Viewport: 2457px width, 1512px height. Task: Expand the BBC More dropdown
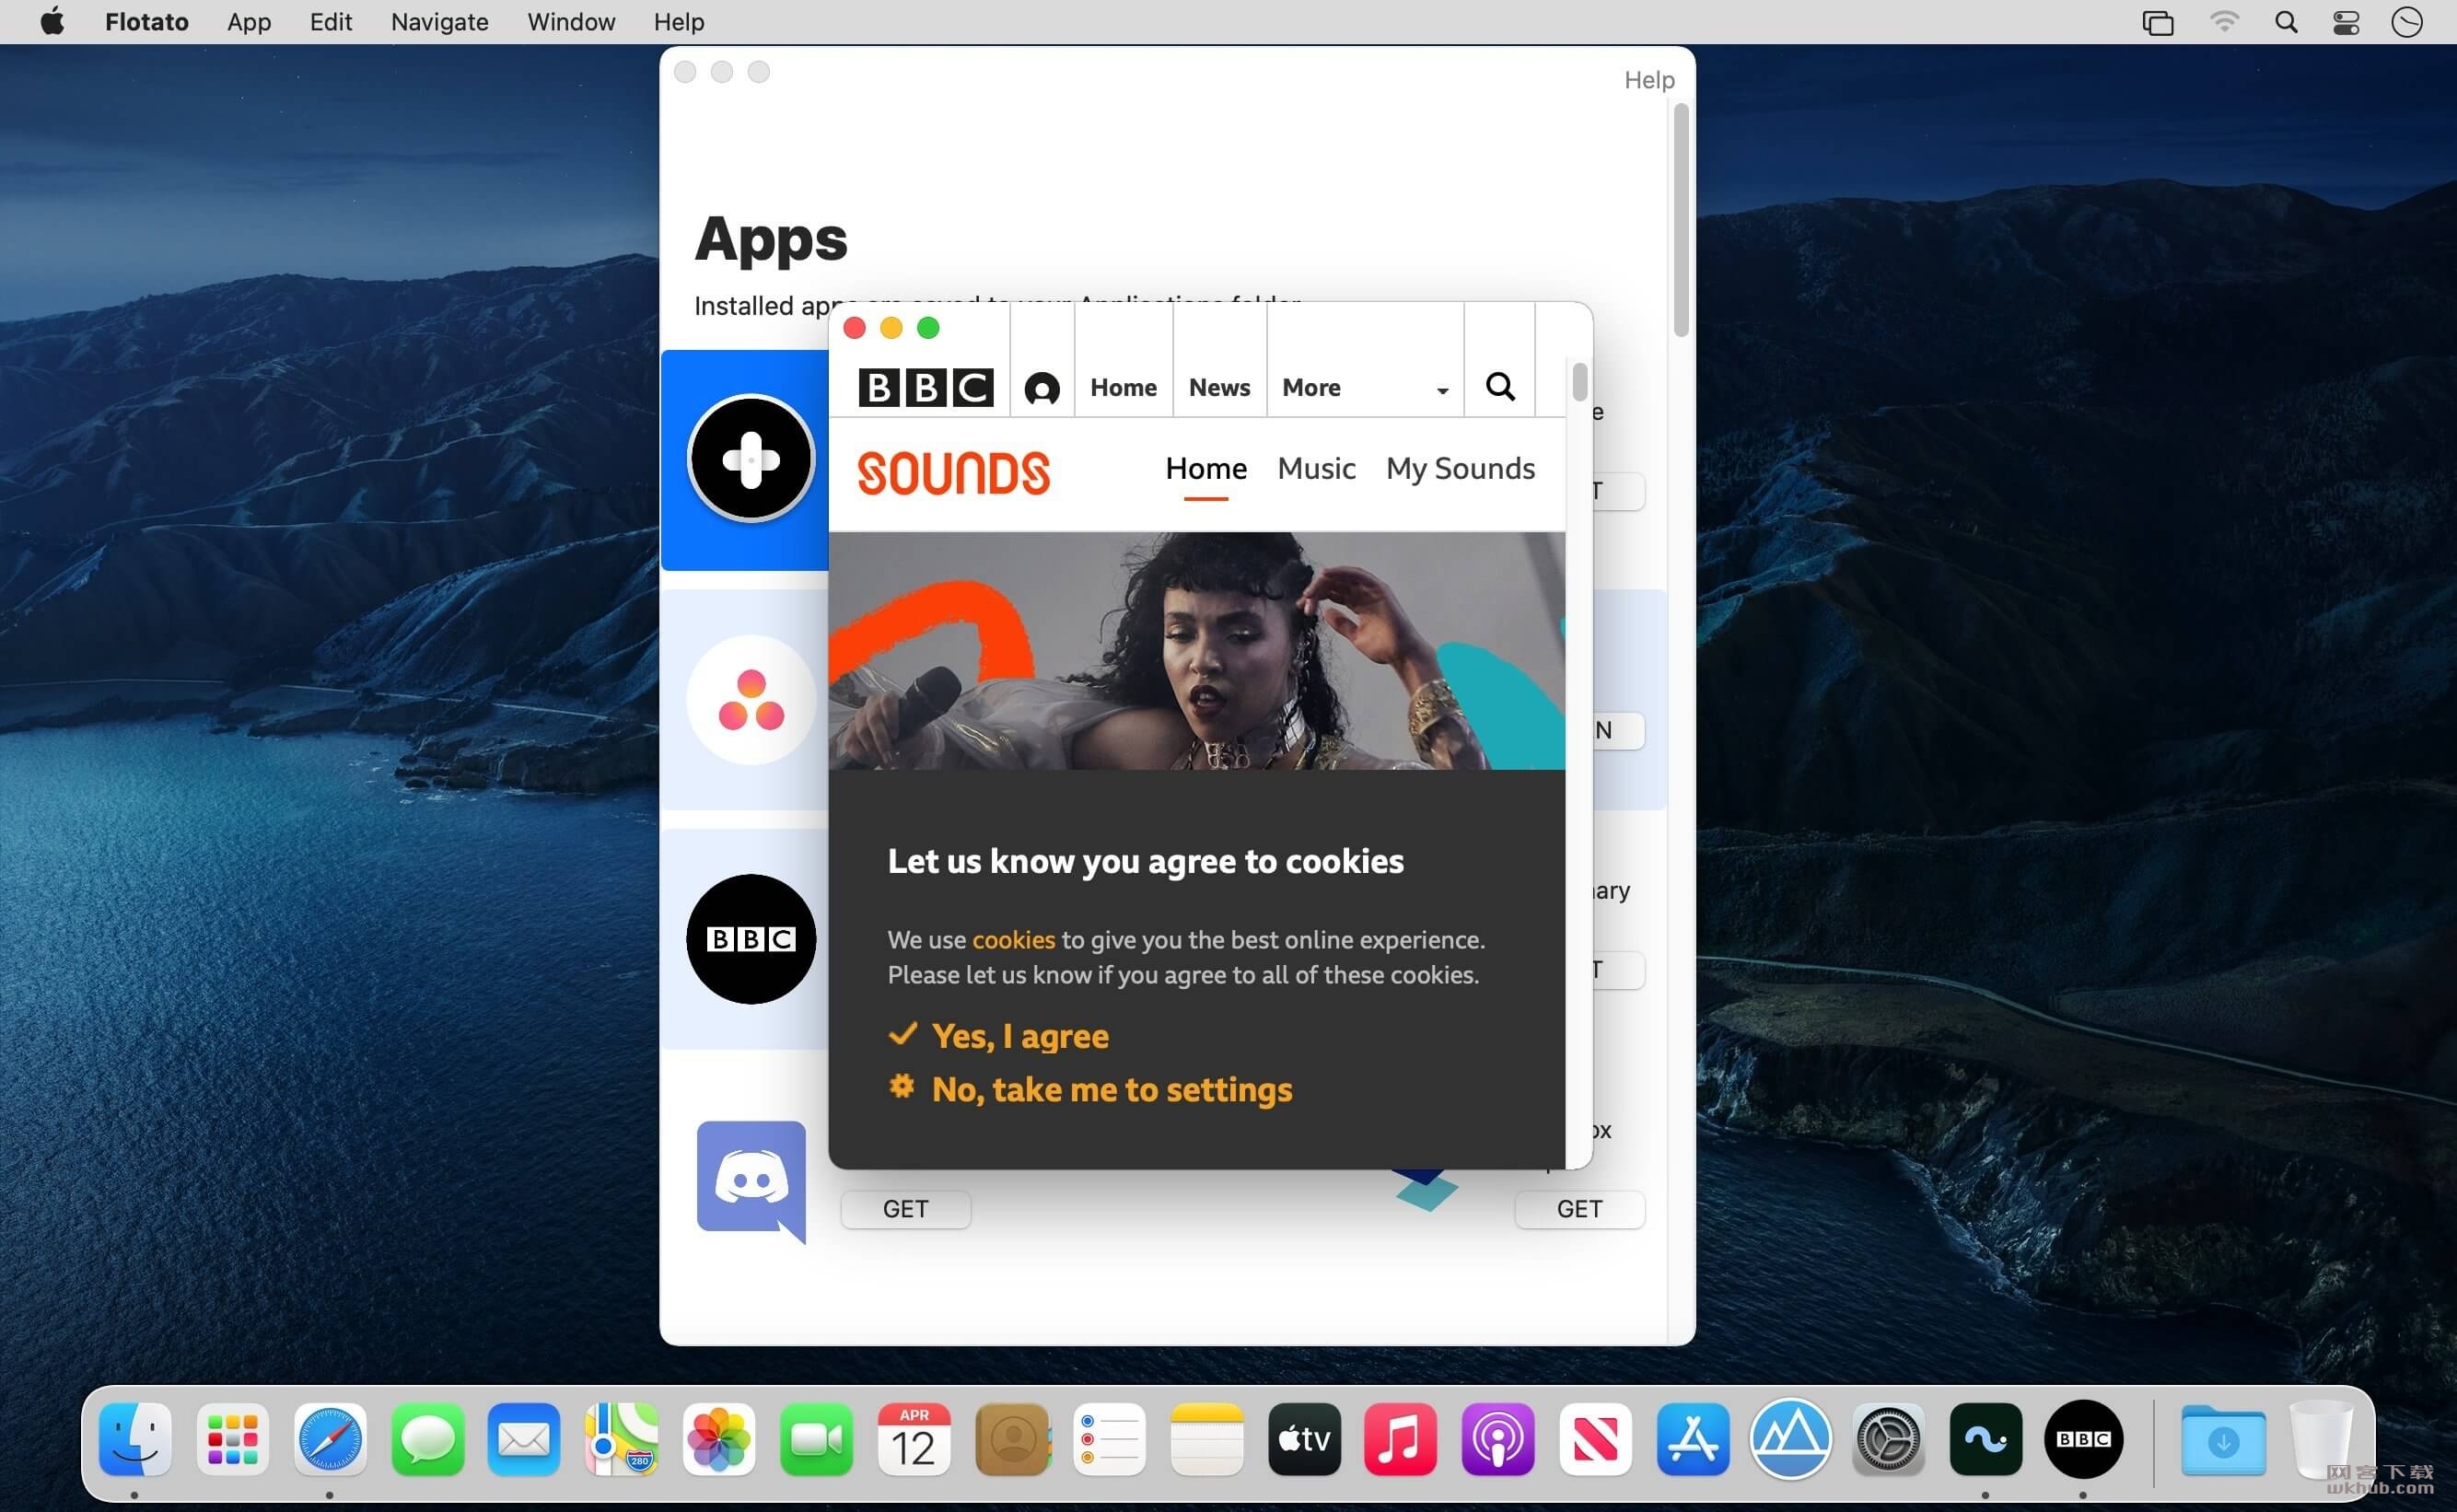(1365, 387)
